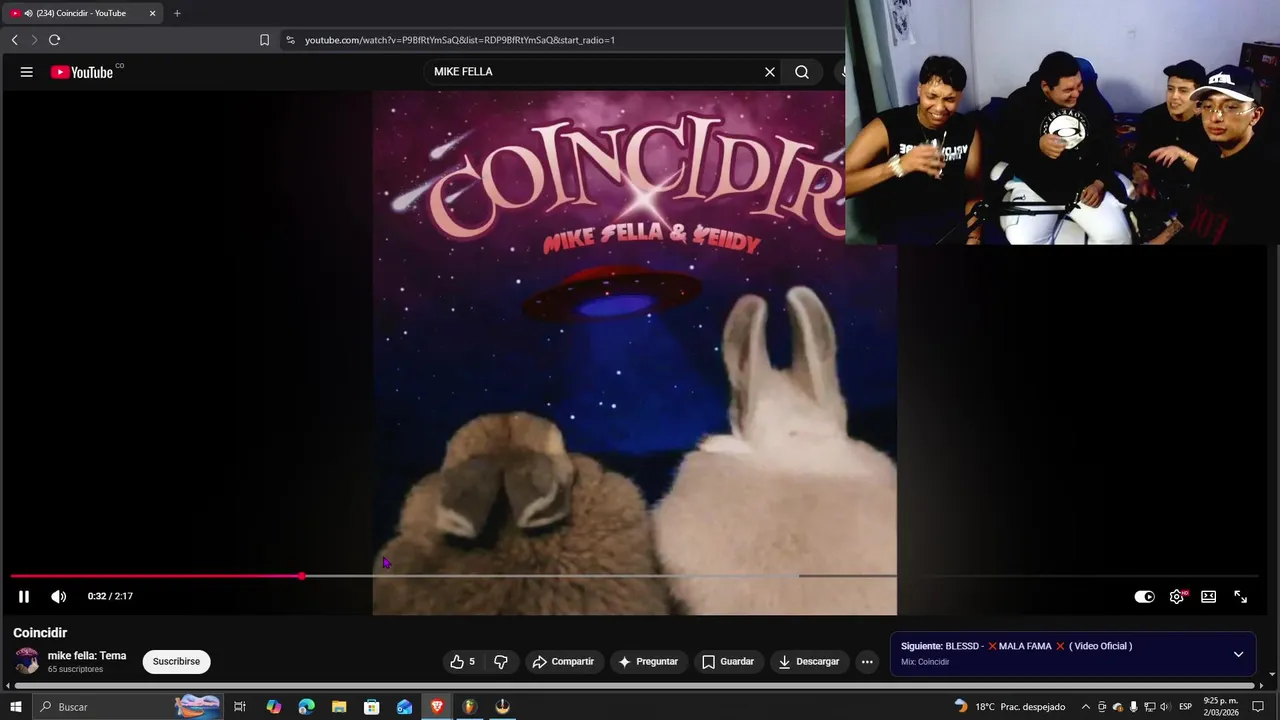Open Microsoft Edge from the taskbar
1280x720 pixels.
tap(306, 707)
